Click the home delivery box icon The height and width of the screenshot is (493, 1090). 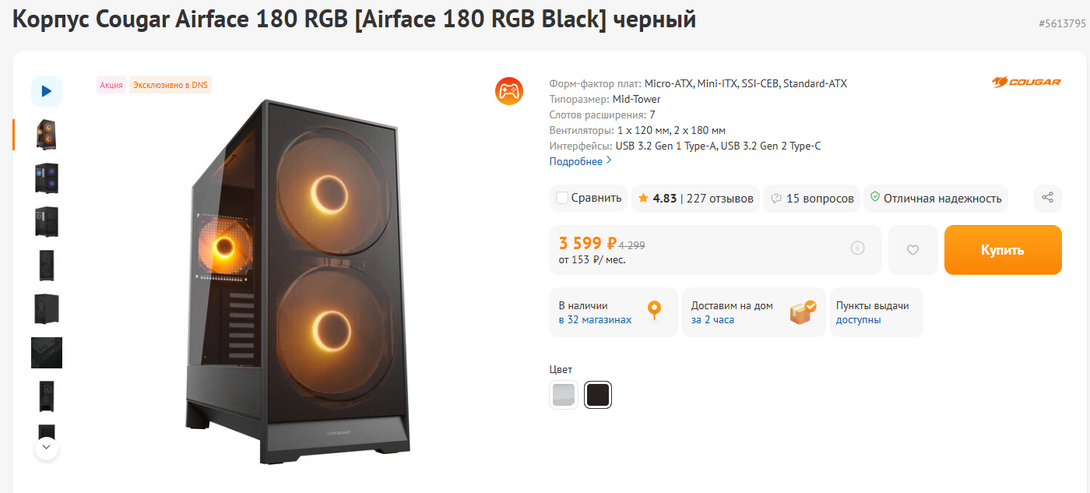coord(802,312)
